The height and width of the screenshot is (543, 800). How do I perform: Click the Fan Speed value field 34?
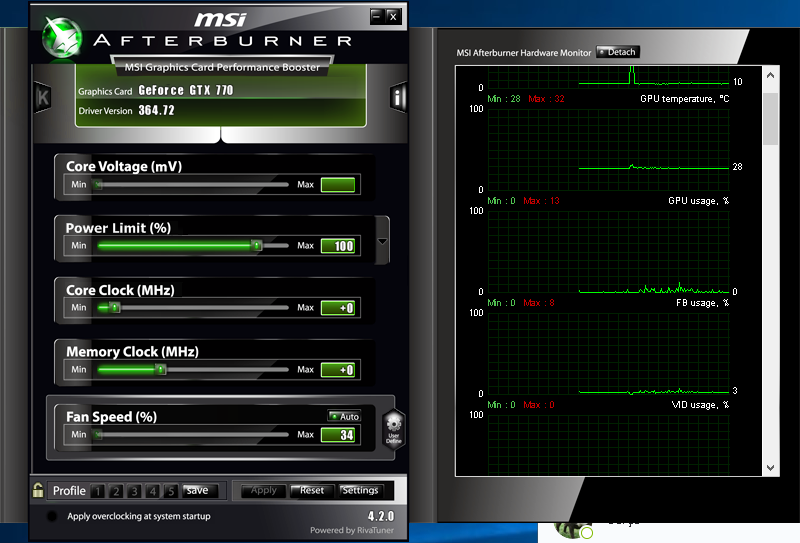tap(338, 435)
